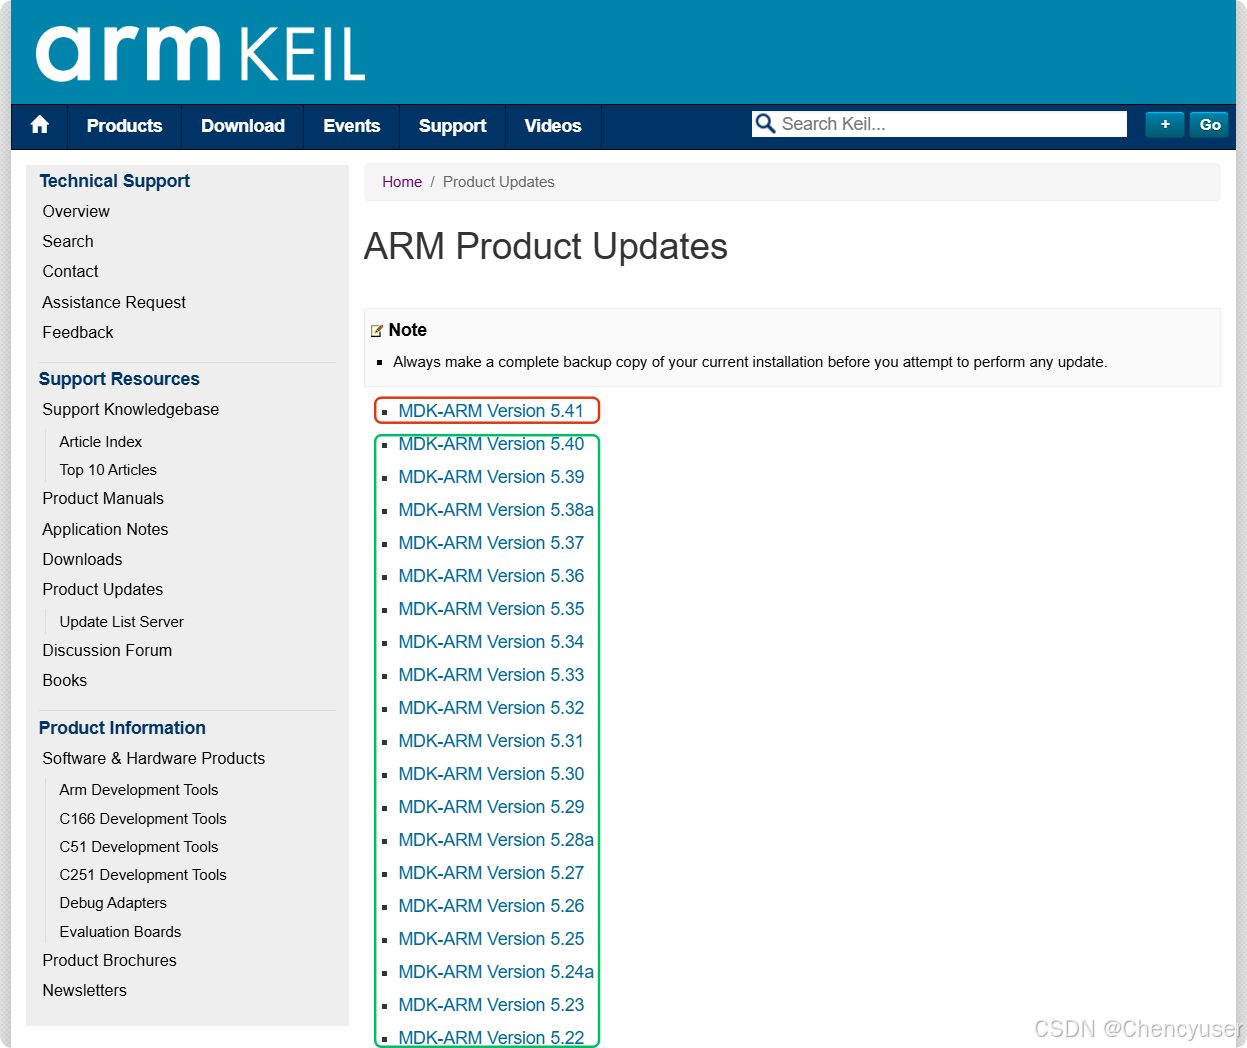Open Downloads sidebar link
The width and height of the screenshot is (1247, 1048).
click(82, 560)
